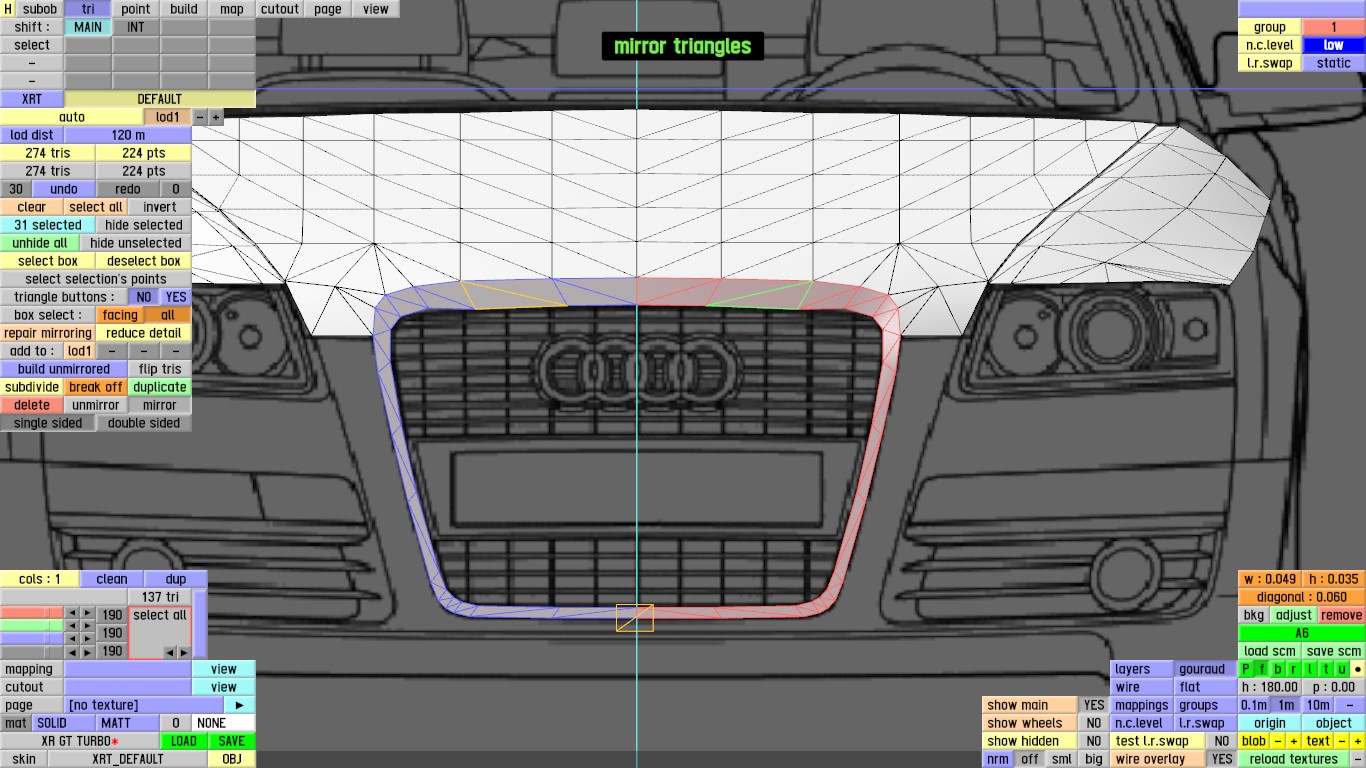This screenshot has width=1366, height=768.
Task: Make selected triangles double sided
Action: tap(144, 423)
